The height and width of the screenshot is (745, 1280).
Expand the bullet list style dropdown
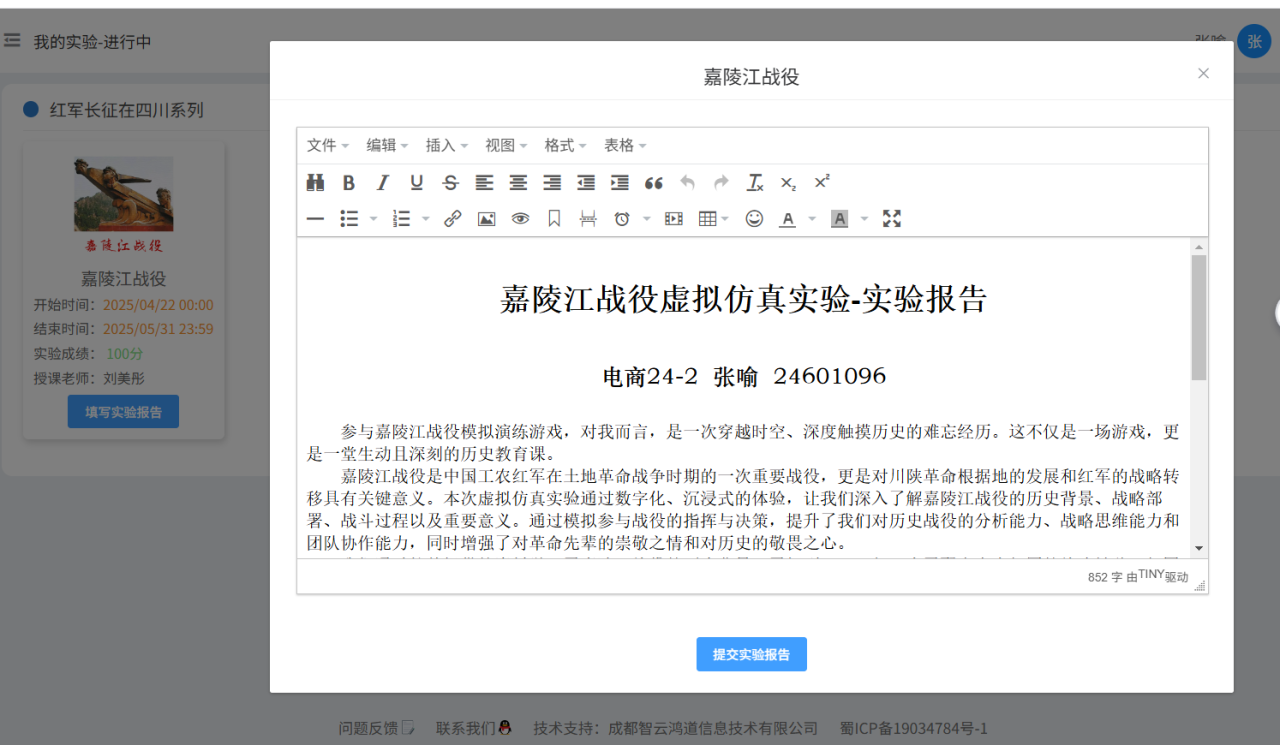tap(374, 219)
